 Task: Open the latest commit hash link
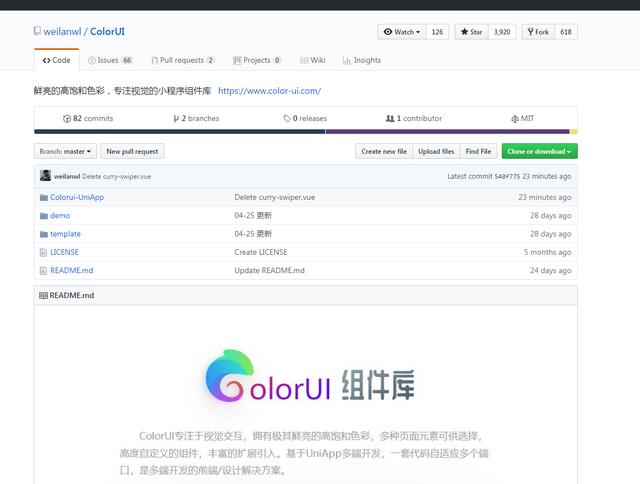point(507,176)
